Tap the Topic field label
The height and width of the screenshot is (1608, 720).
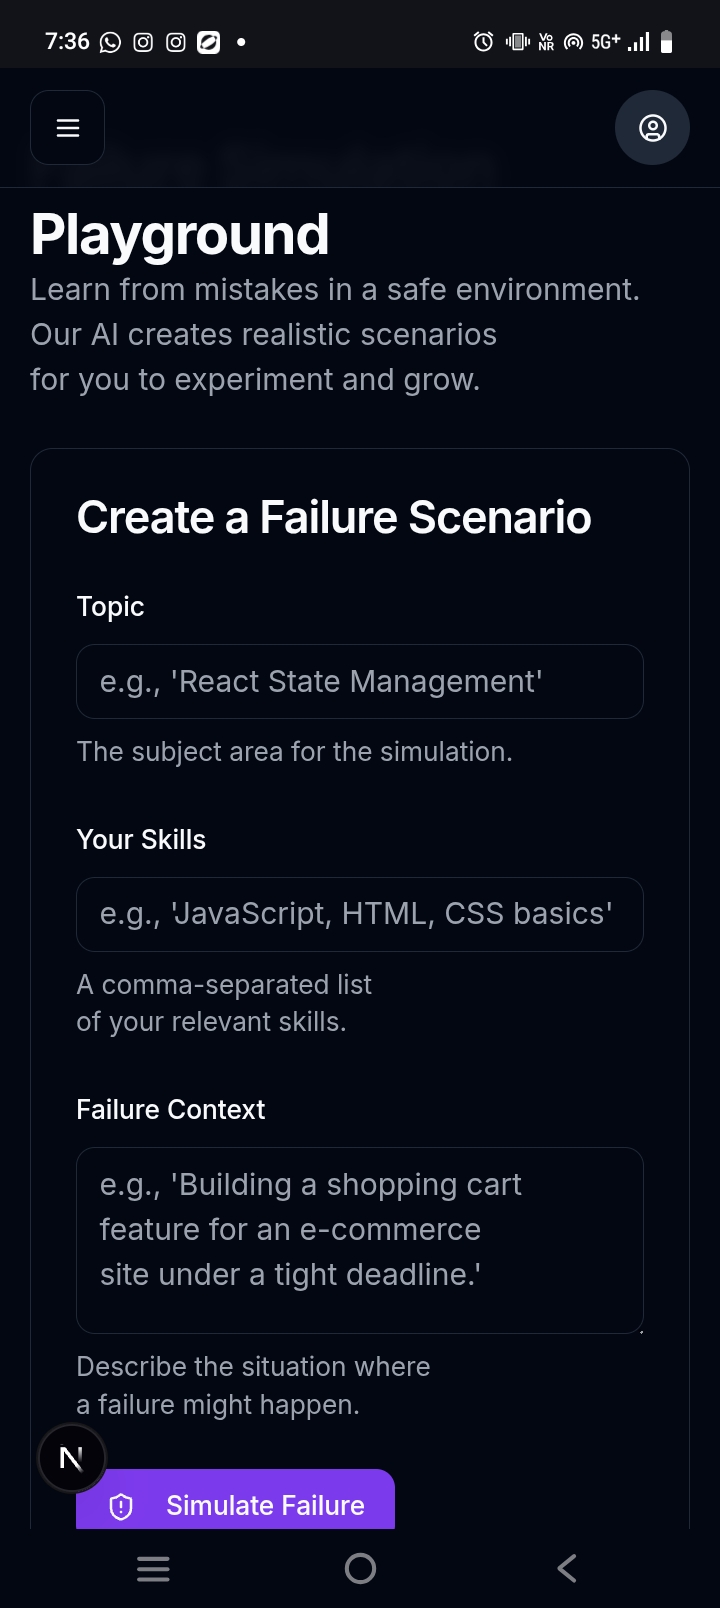click(x=110, y=606)
